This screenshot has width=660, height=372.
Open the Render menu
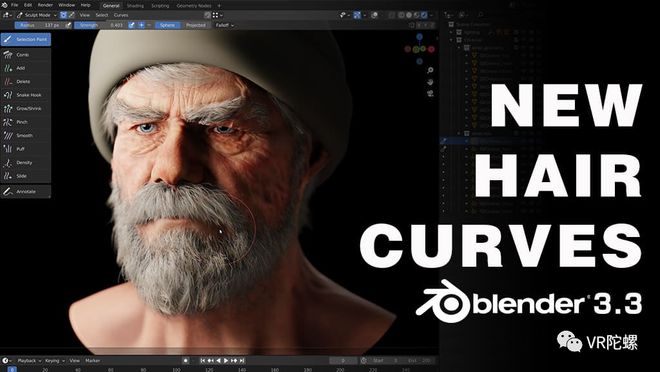(45, 5)
